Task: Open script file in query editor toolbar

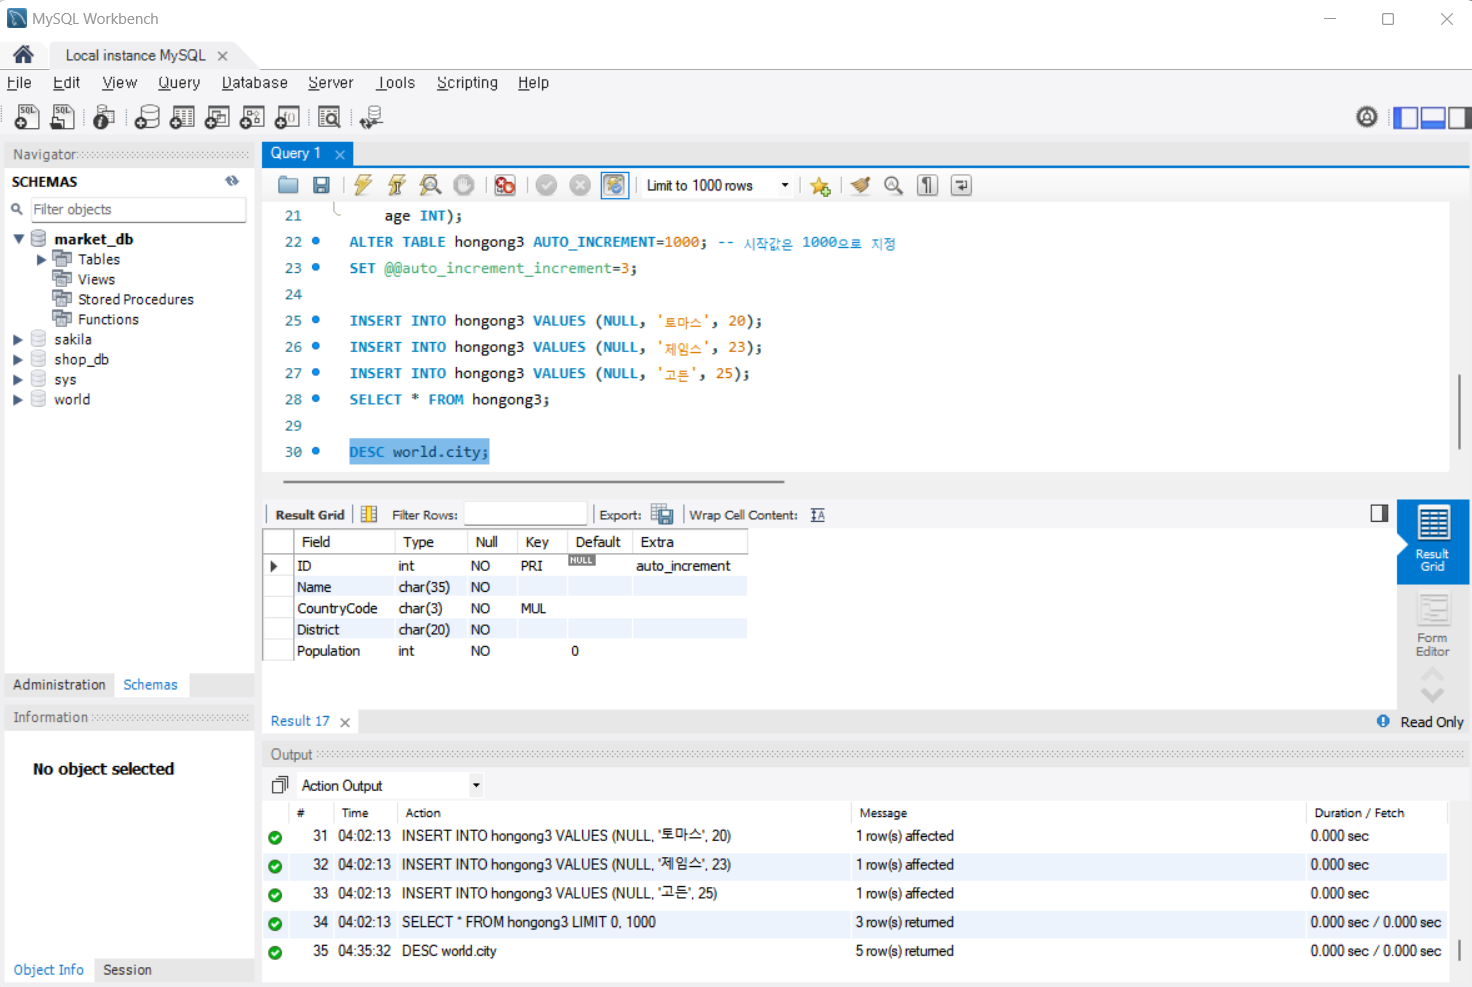Action: pyautogui.click(x=288, y=185)
